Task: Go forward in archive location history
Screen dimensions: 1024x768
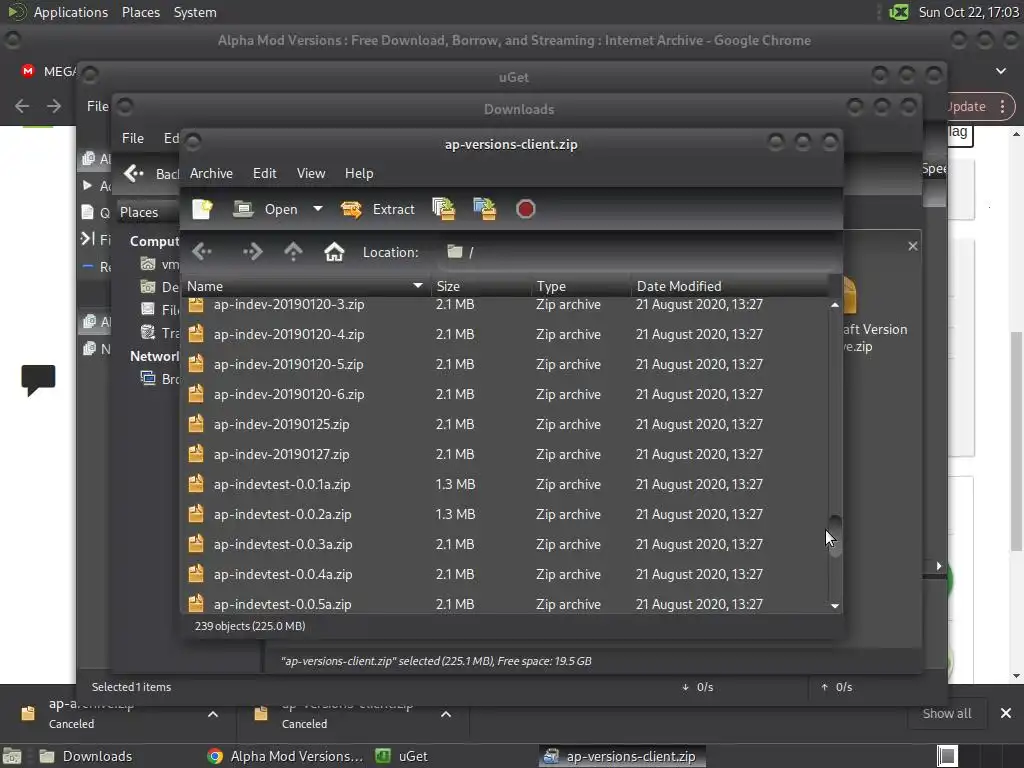Action: [x=252, y=251]
